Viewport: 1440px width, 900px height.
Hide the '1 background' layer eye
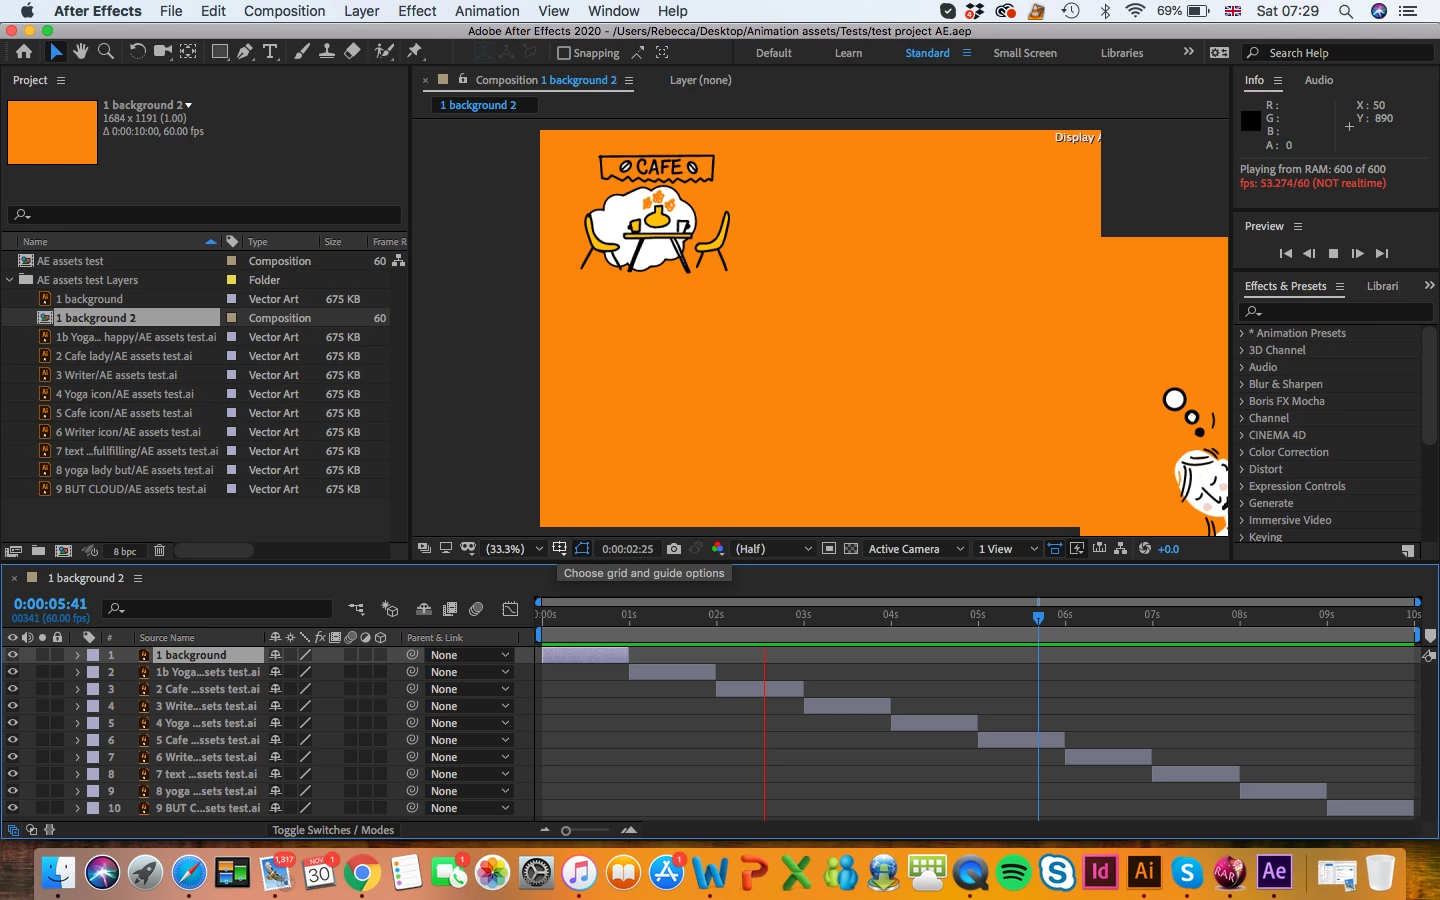tap(13, 655)
